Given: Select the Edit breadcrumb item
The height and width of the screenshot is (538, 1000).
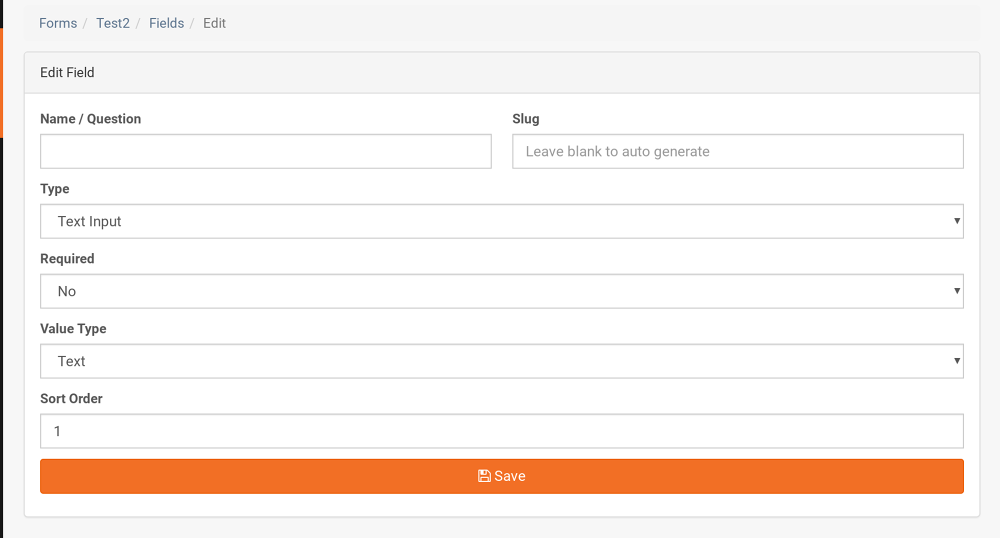Looking at the screenshot, I should click(x=214, y=23).
